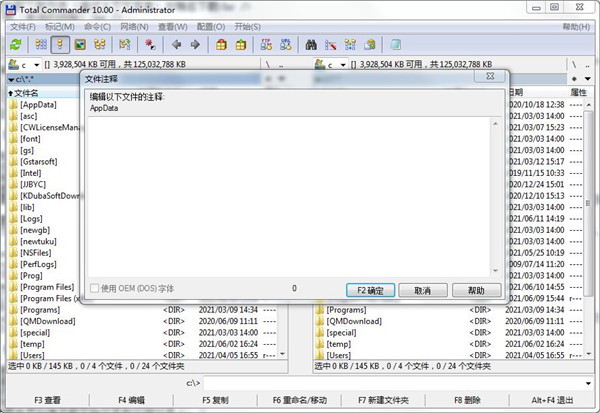
Task: Open the notepad icon in toolbar
Action: coord(396,44)
